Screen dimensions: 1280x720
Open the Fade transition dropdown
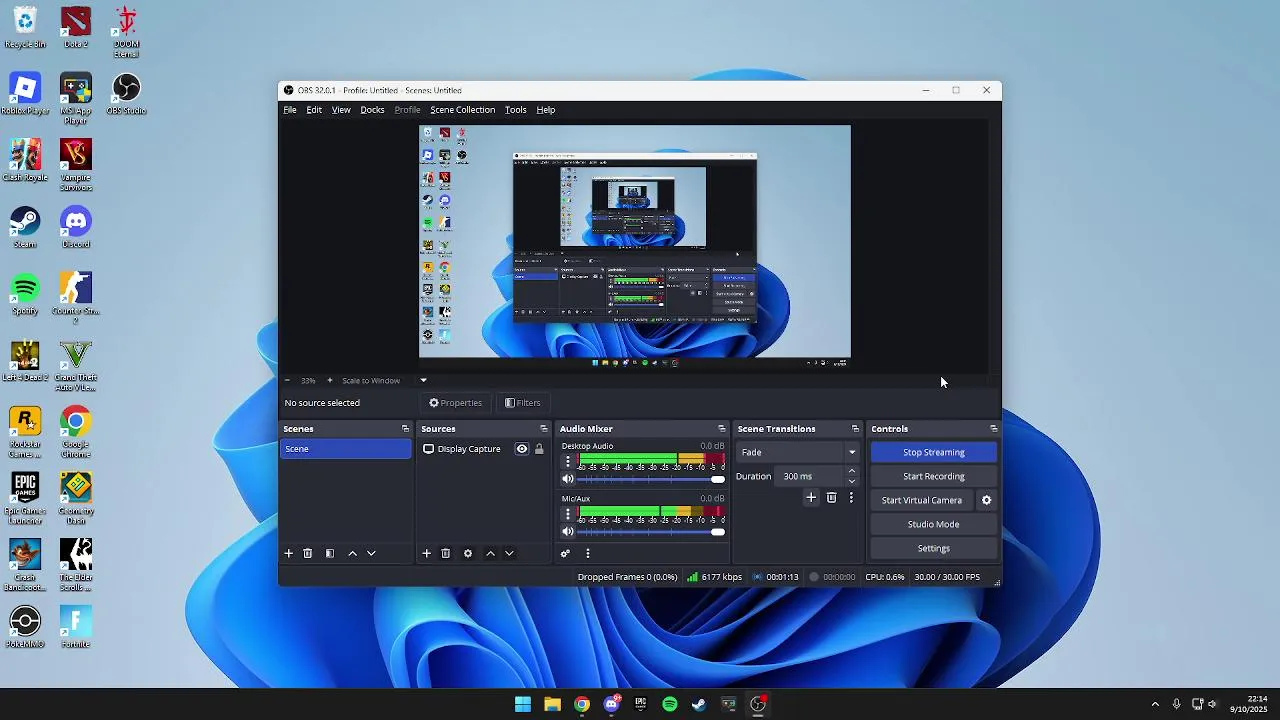[x=798, y=452]
